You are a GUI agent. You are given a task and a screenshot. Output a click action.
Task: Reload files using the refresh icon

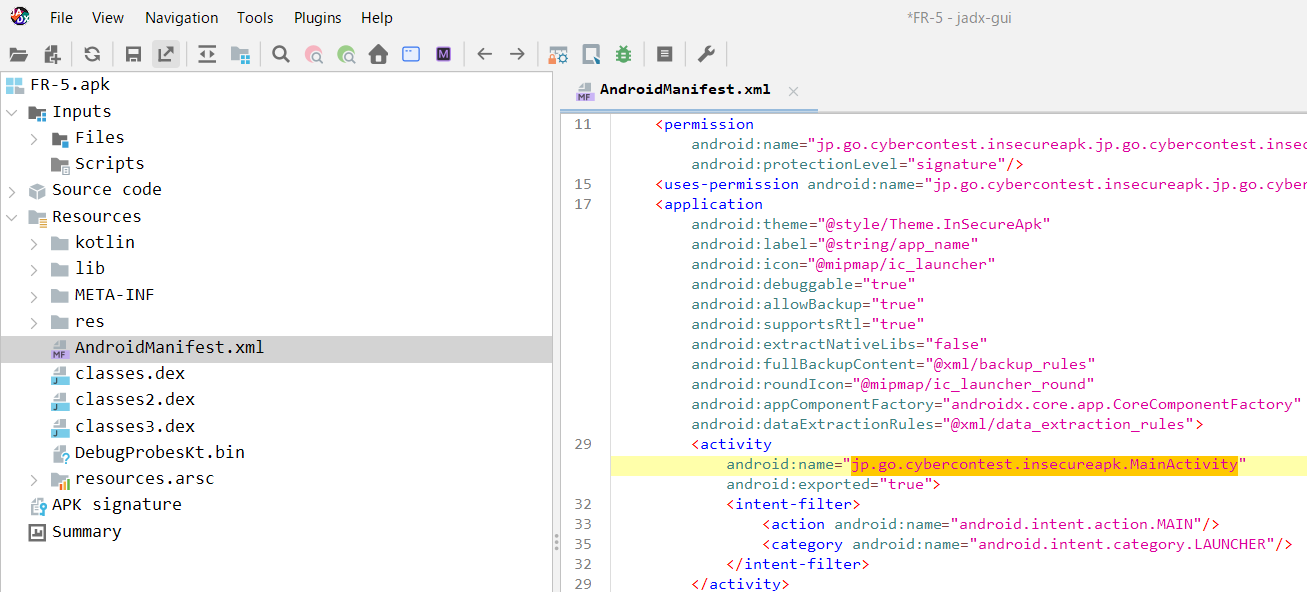(92, 54)
